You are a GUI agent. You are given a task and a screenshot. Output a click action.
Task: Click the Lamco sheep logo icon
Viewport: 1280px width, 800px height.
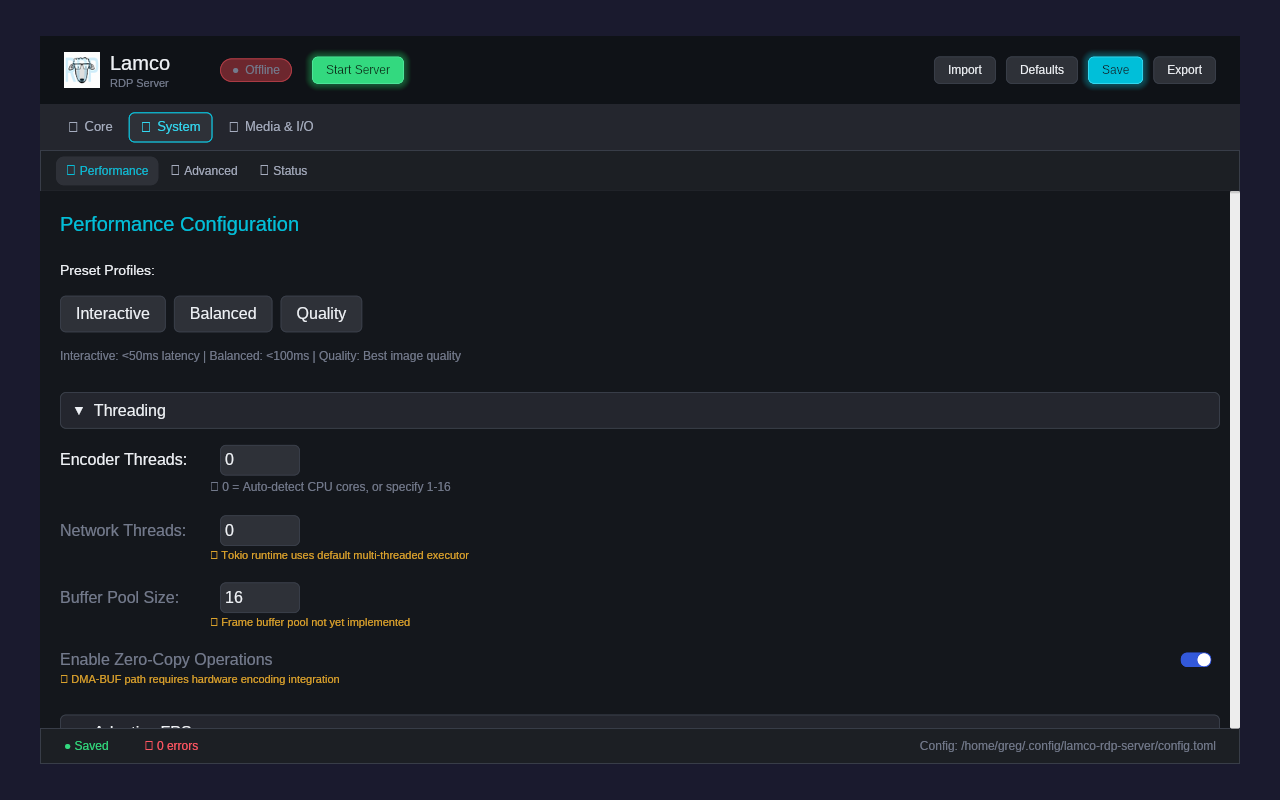pos(82,70)
